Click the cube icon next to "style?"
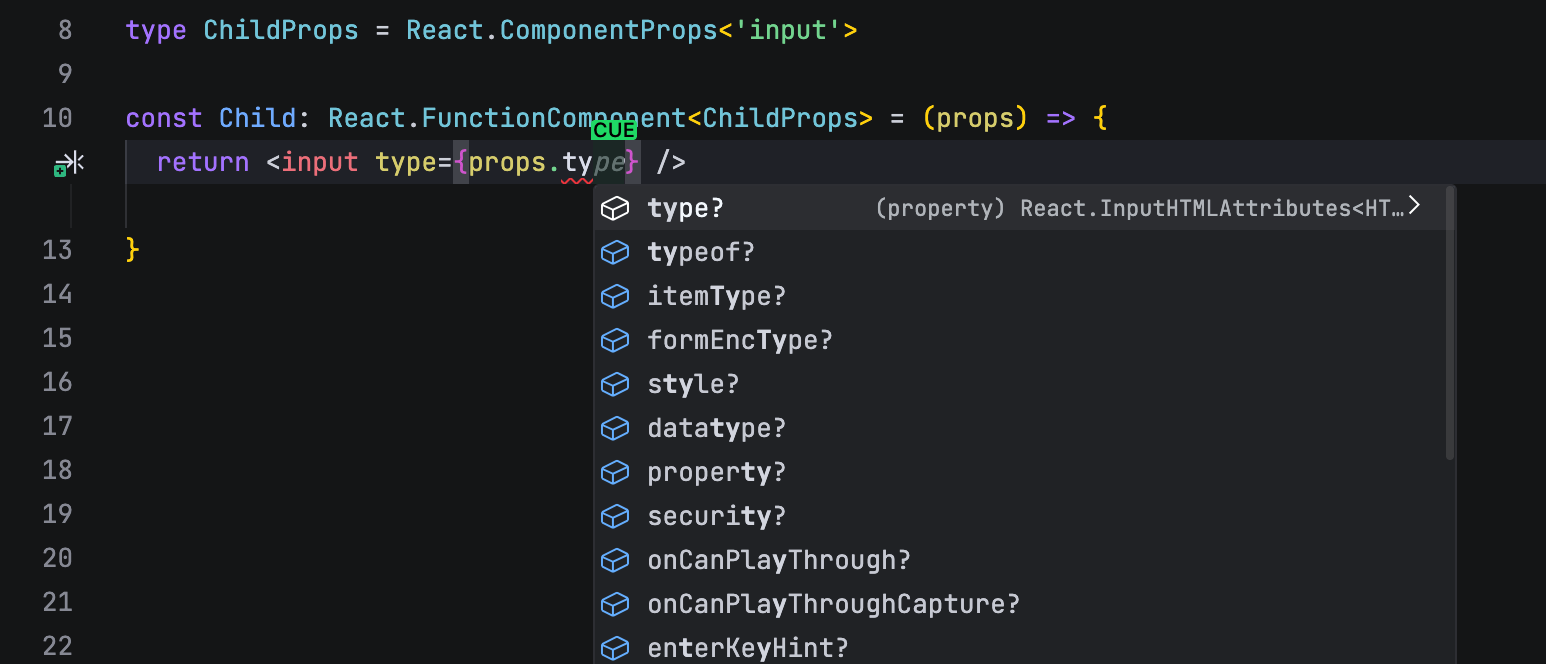The width and height of the screenshot is (1546, 664). pyautogui.click(x=615, y=384)
